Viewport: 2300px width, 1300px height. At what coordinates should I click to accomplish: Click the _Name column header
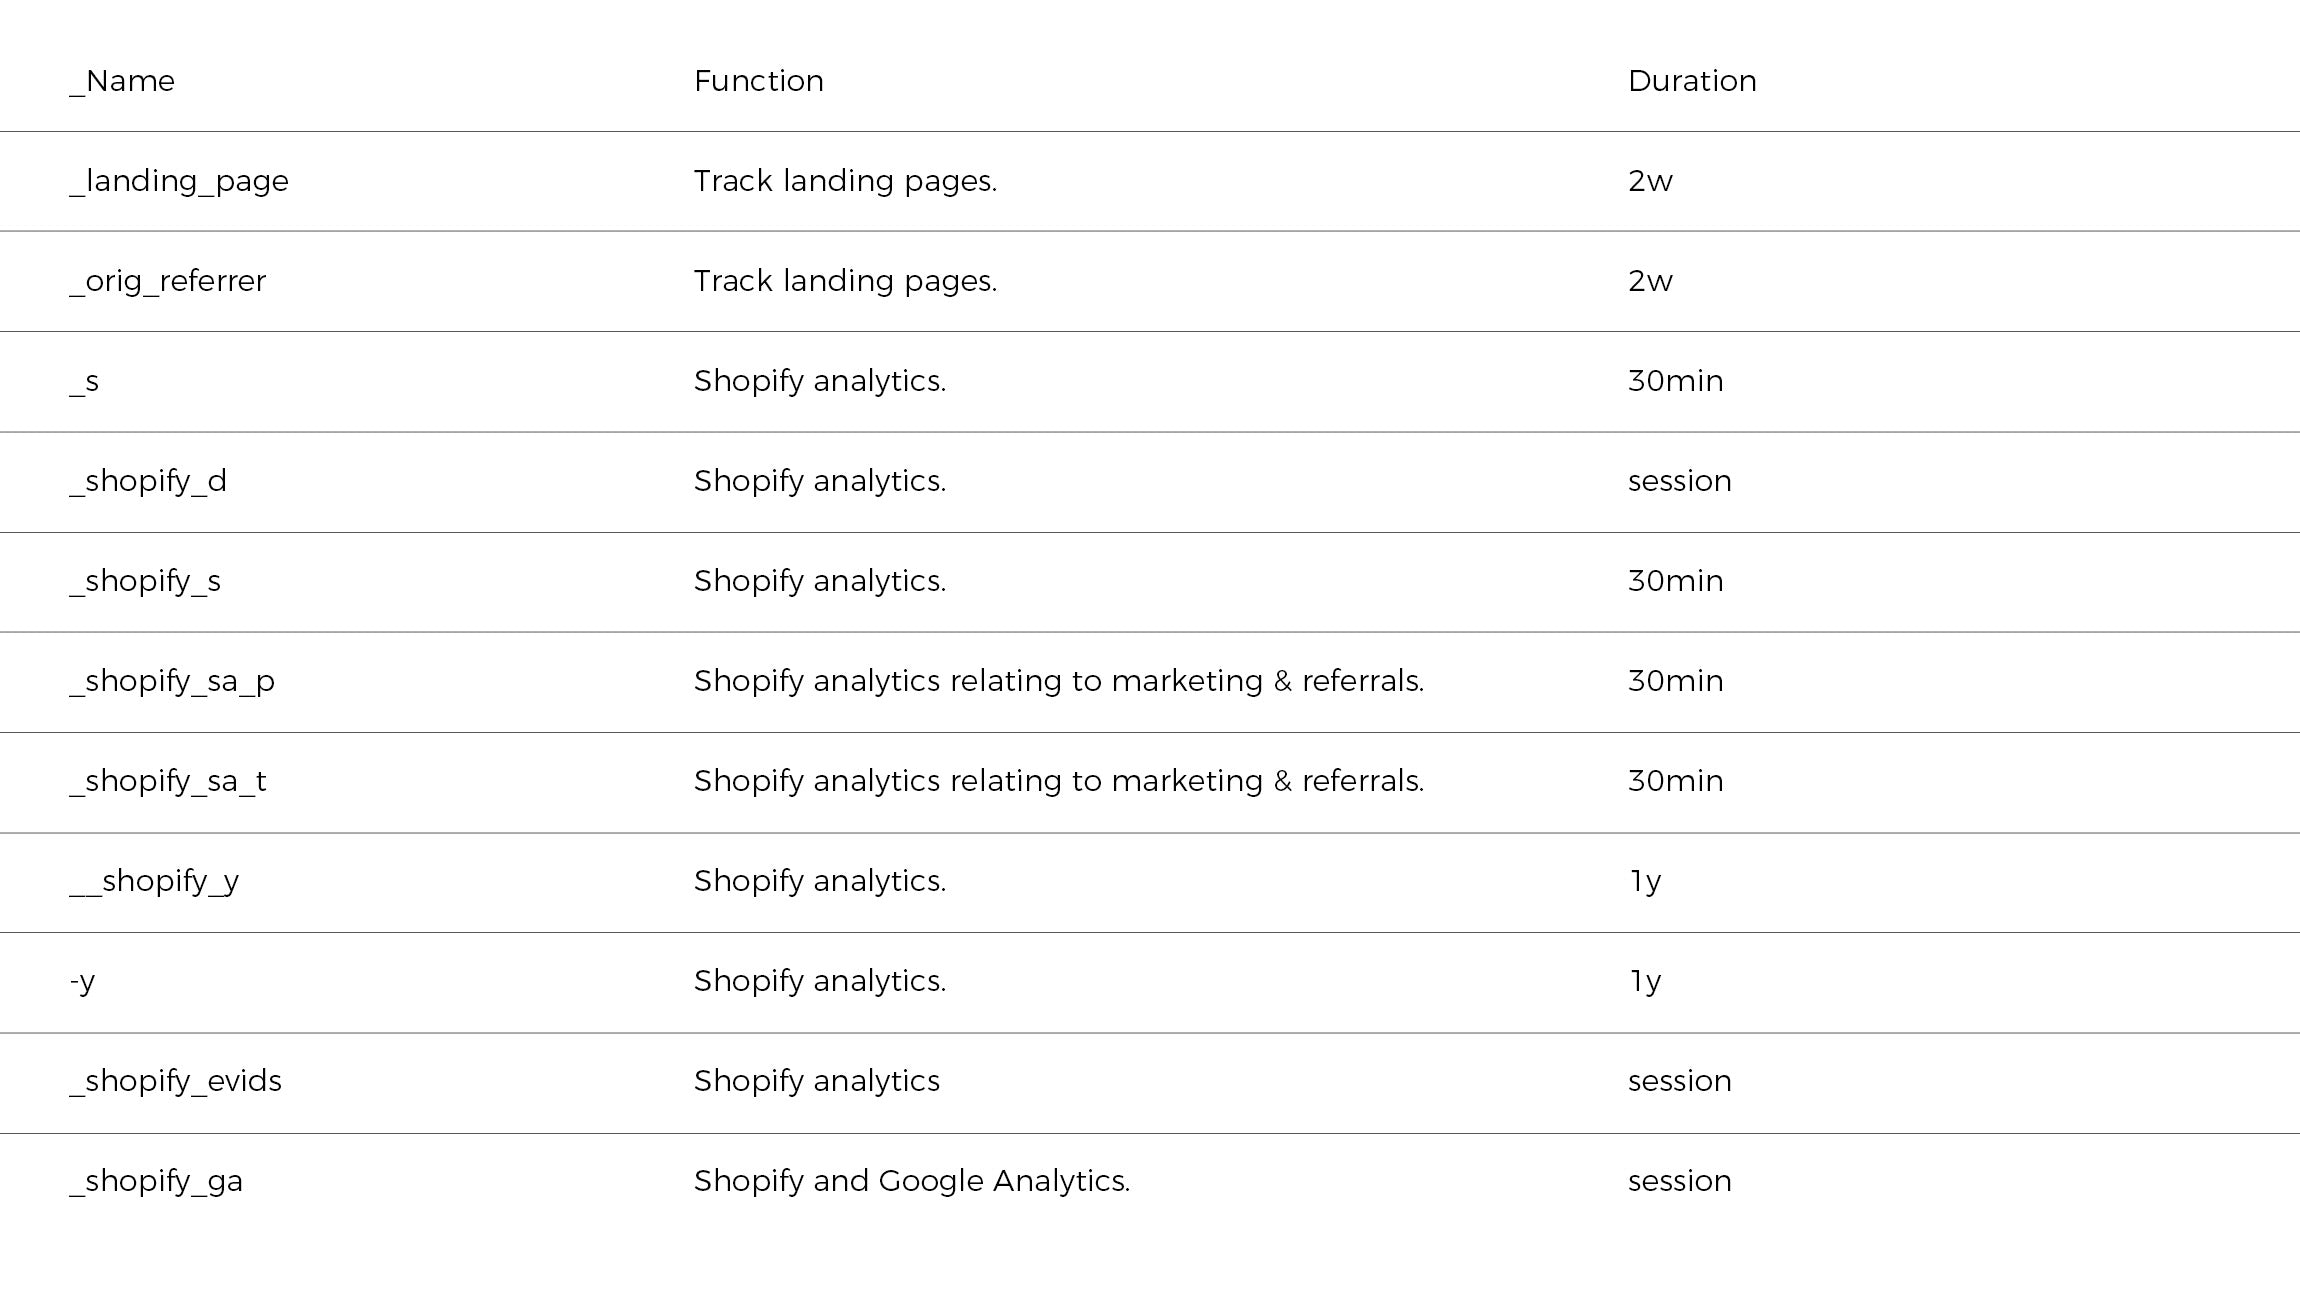click(x=122, y=81)
